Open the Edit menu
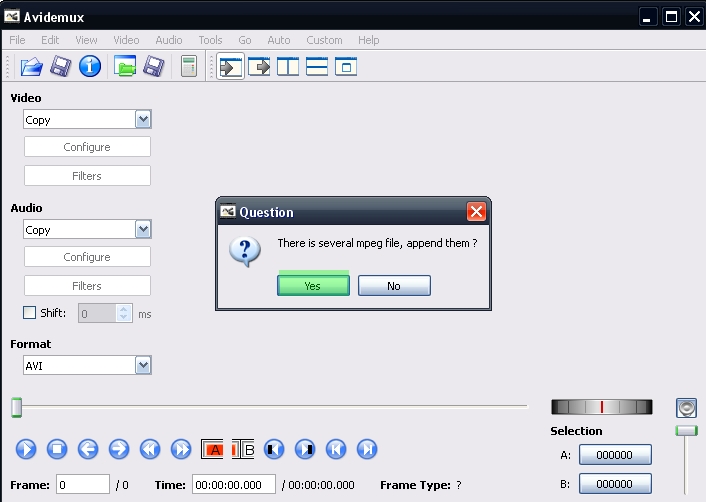The image size is (706, 502). tap(50, 40)
